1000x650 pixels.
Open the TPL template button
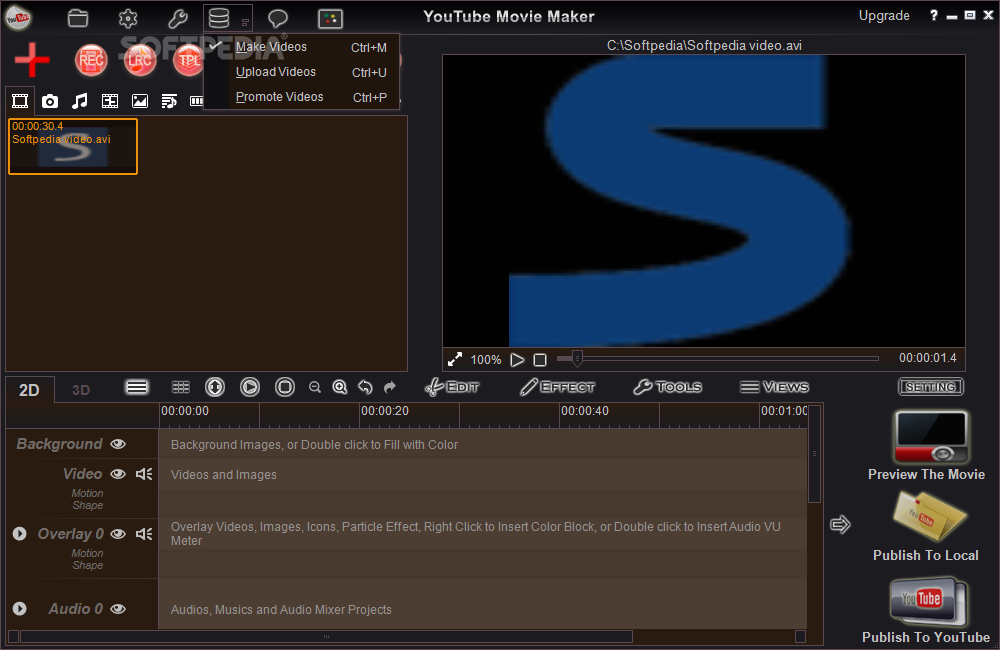[x=189, y=61]
